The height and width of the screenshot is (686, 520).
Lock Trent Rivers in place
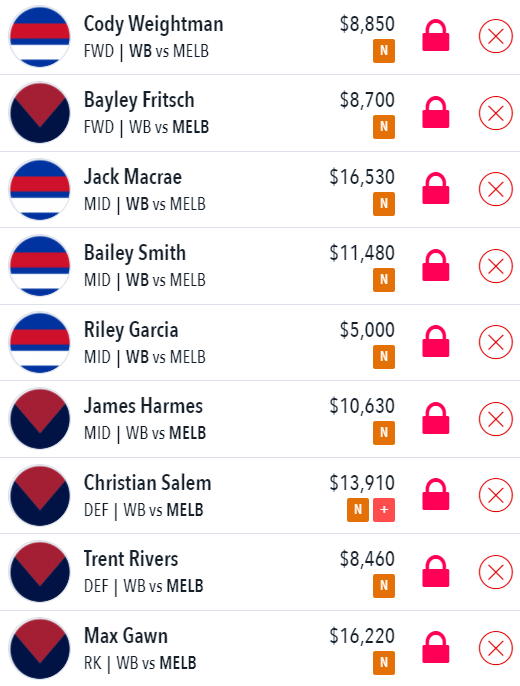click(x=436, y=571)
